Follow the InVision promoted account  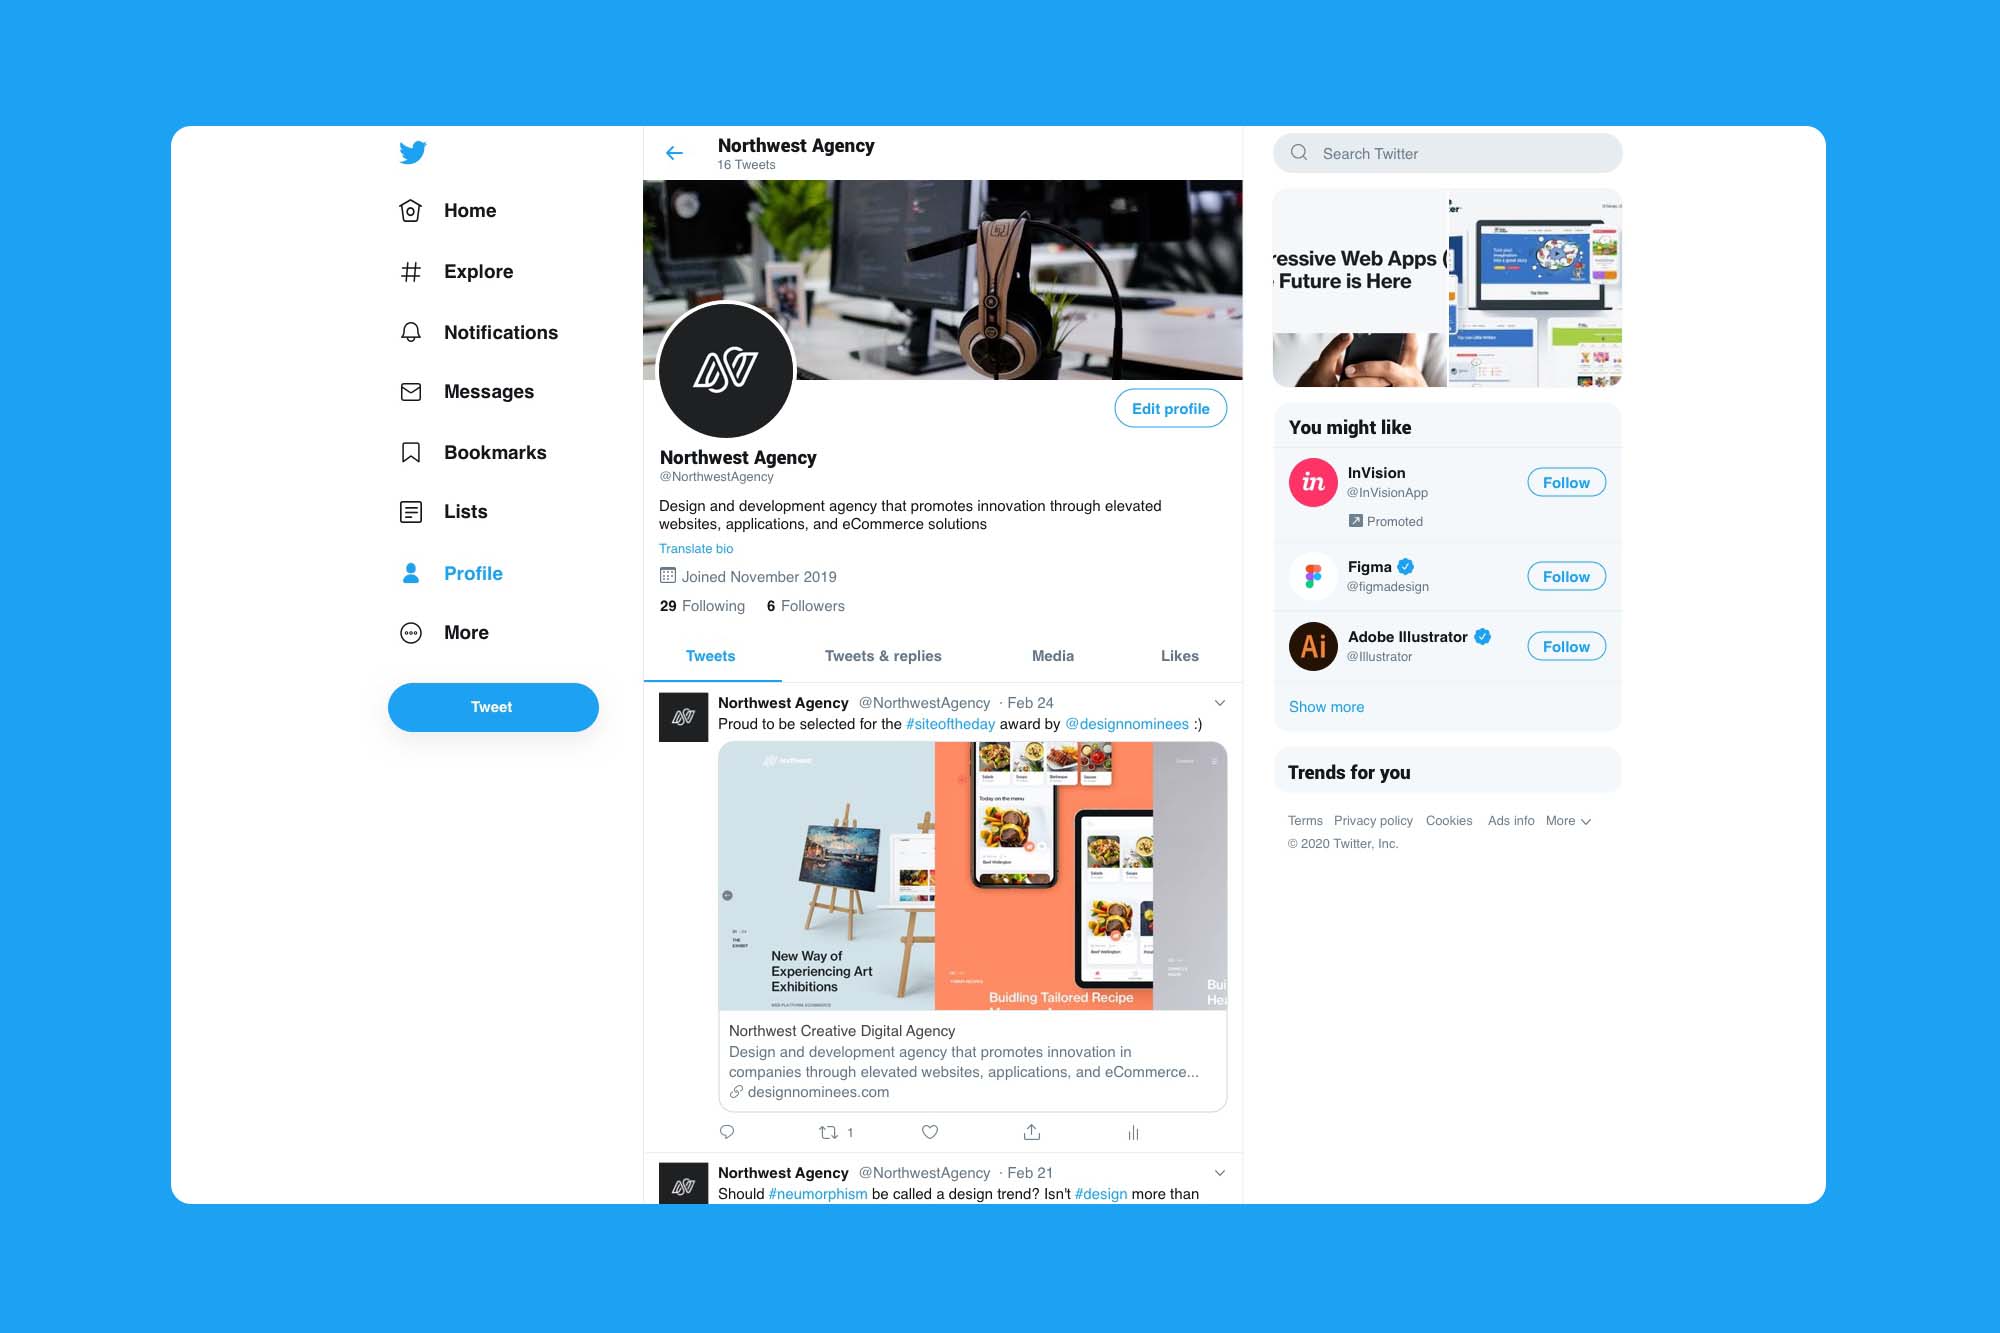pyautogui.click(x=1566, y=481)
